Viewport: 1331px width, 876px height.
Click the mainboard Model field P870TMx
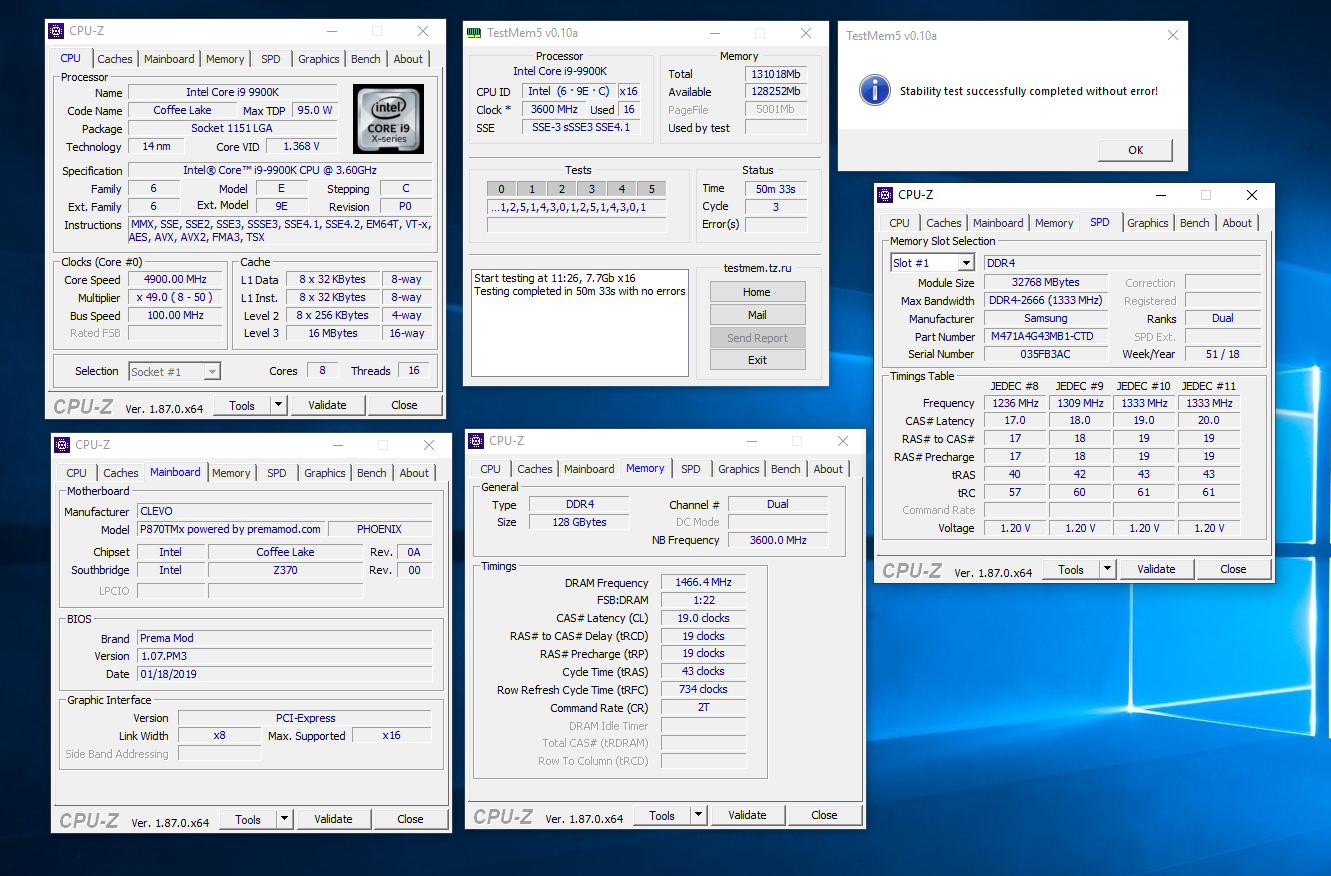click(230, 529)
